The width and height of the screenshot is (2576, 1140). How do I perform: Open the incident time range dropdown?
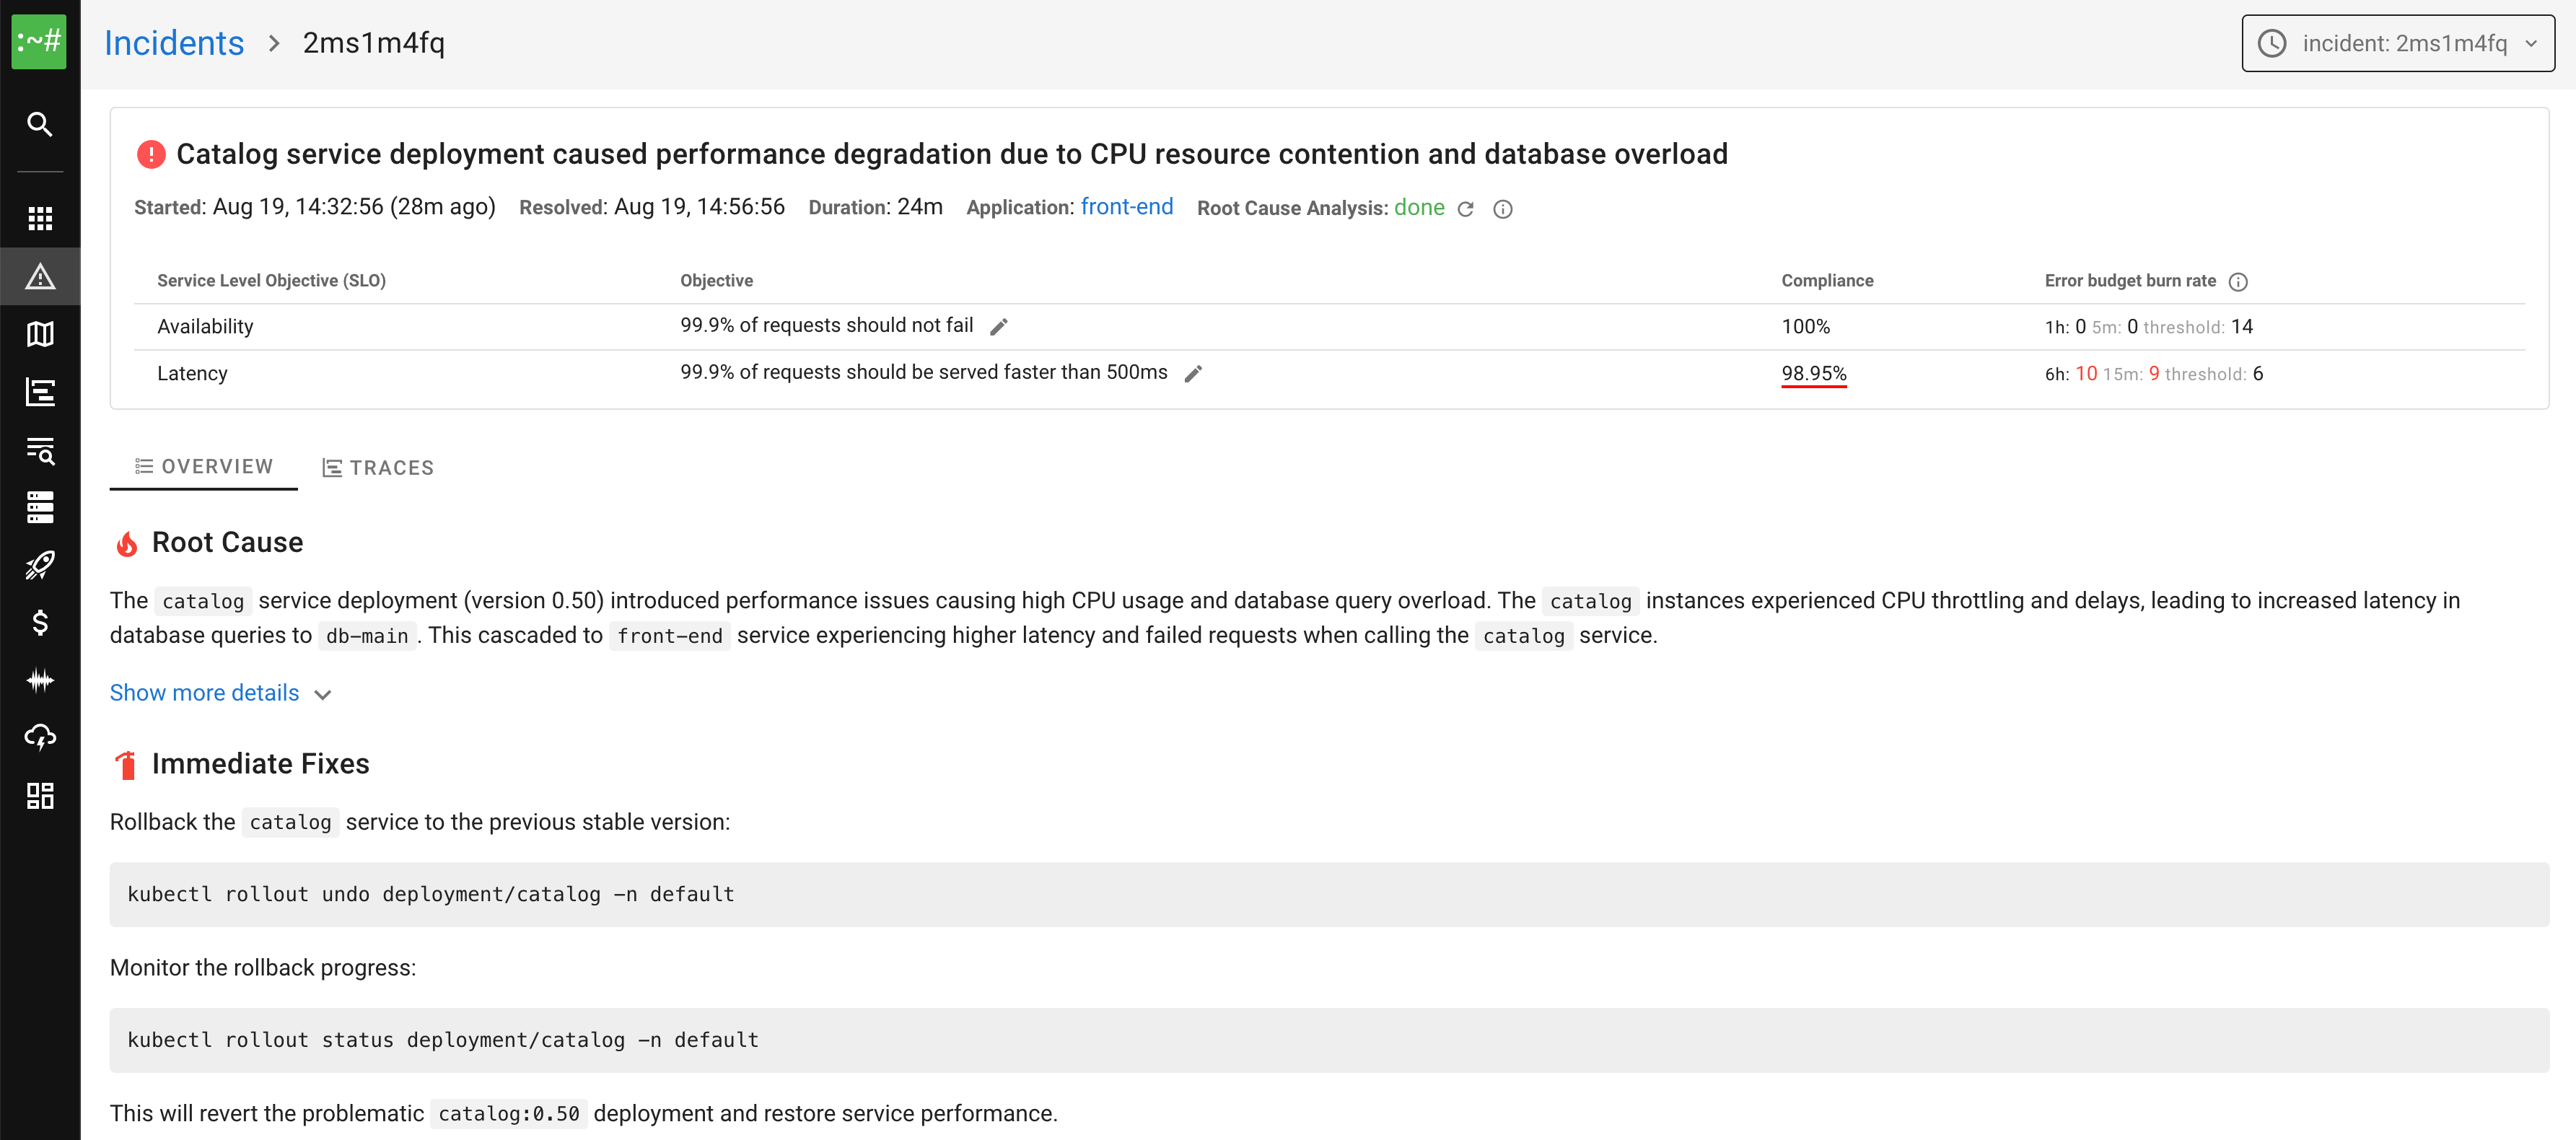coord(2397,43)
